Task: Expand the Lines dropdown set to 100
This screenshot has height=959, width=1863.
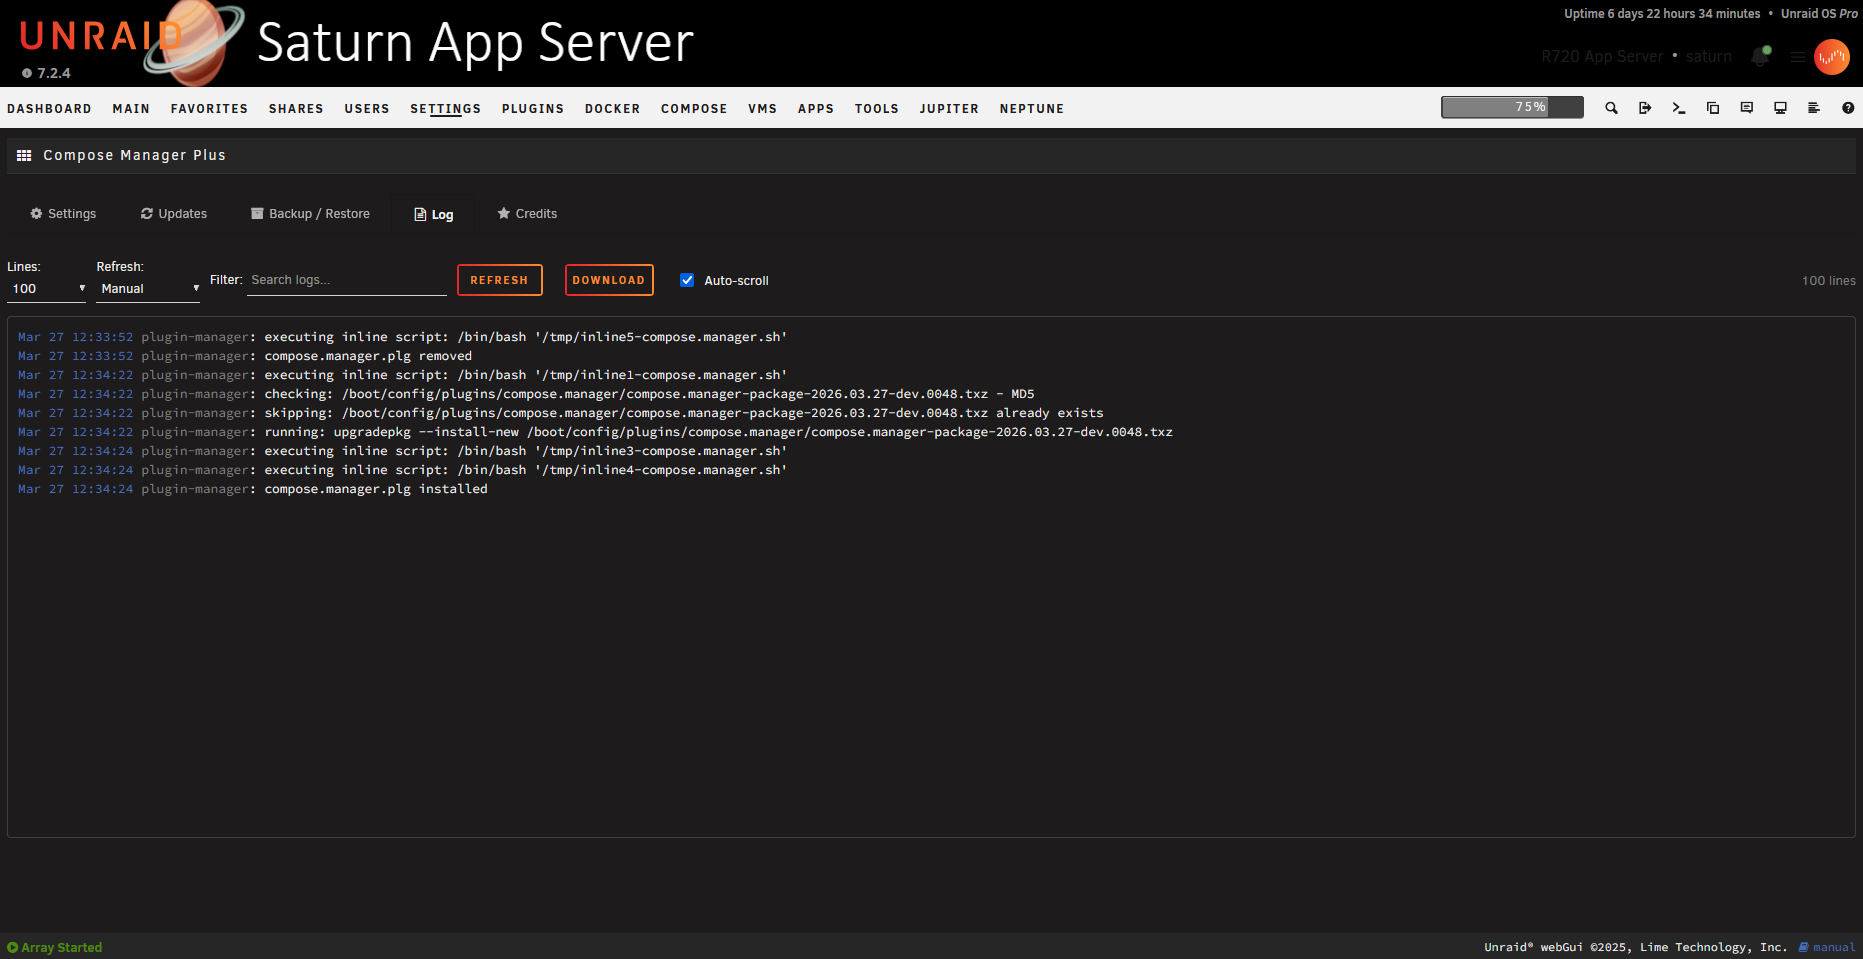Action: tap(47, 289)
